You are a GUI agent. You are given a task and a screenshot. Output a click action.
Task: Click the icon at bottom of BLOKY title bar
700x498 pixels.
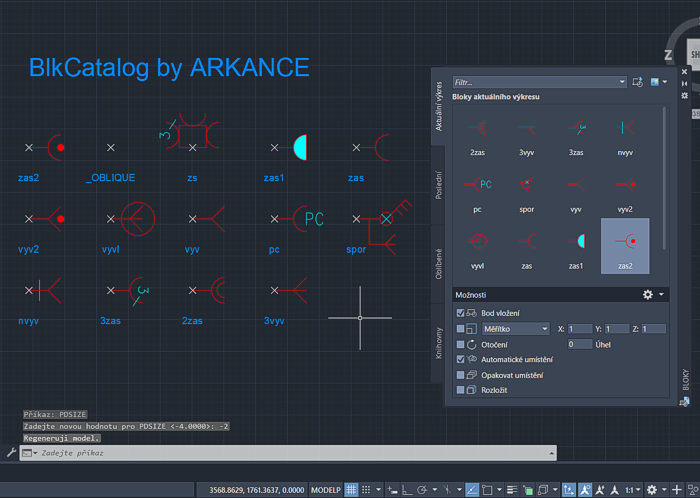pos(684,402)
